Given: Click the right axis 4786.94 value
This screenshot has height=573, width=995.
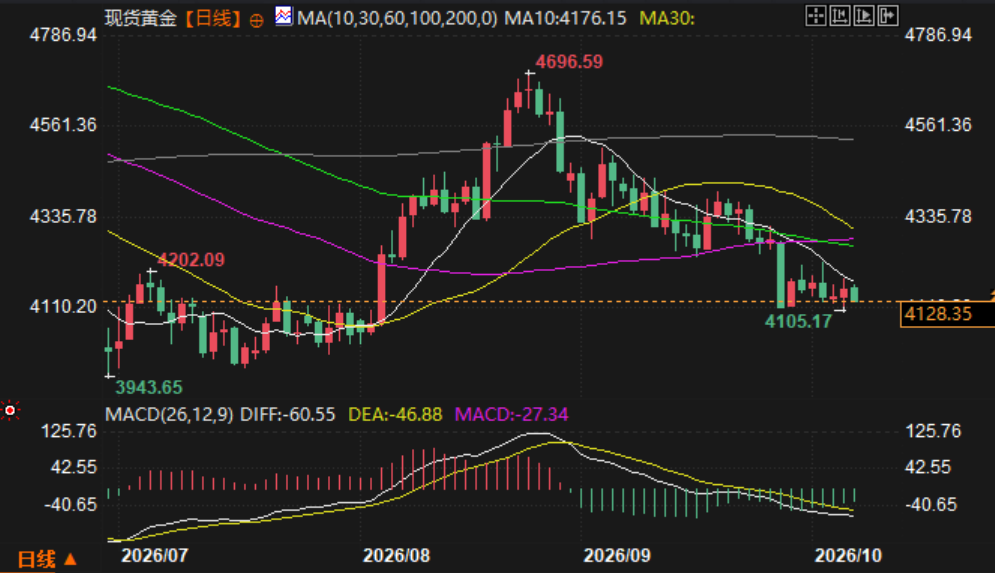Looking at the screenshot, I should (938, 34).
